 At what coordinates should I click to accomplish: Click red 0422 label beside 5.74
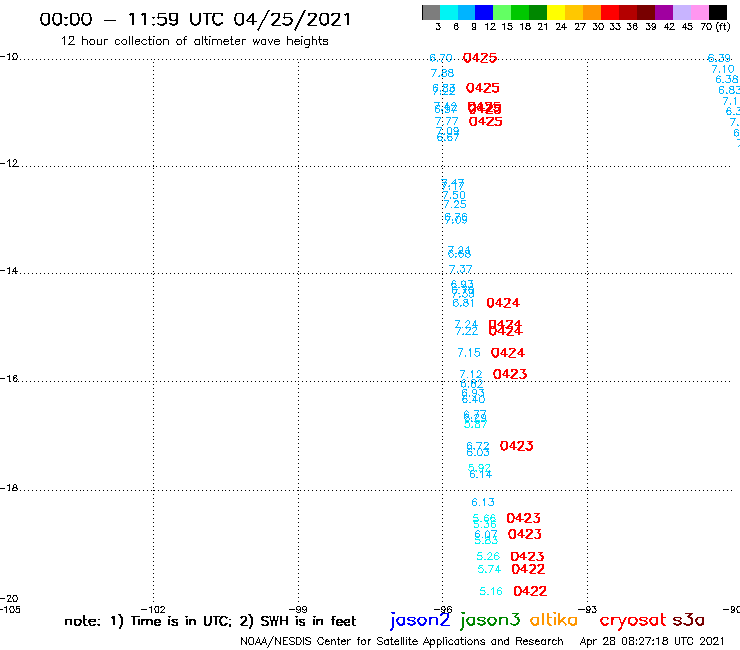tap(529, 569)
